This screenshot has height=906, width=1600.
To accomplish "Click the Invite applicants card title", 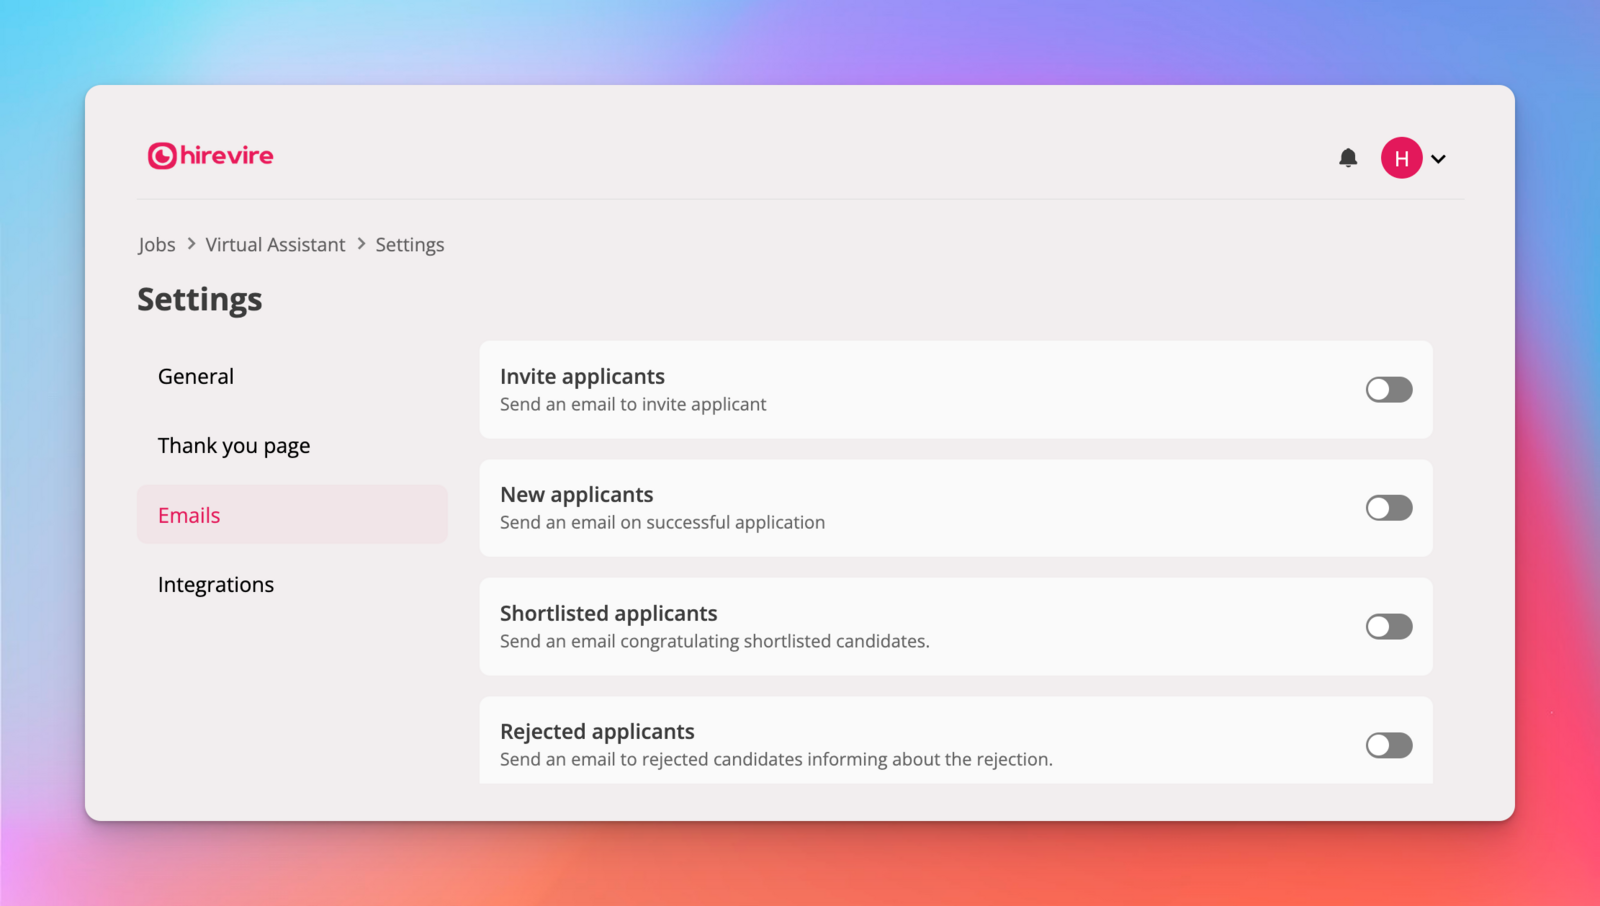I will (x=582, y=377).
